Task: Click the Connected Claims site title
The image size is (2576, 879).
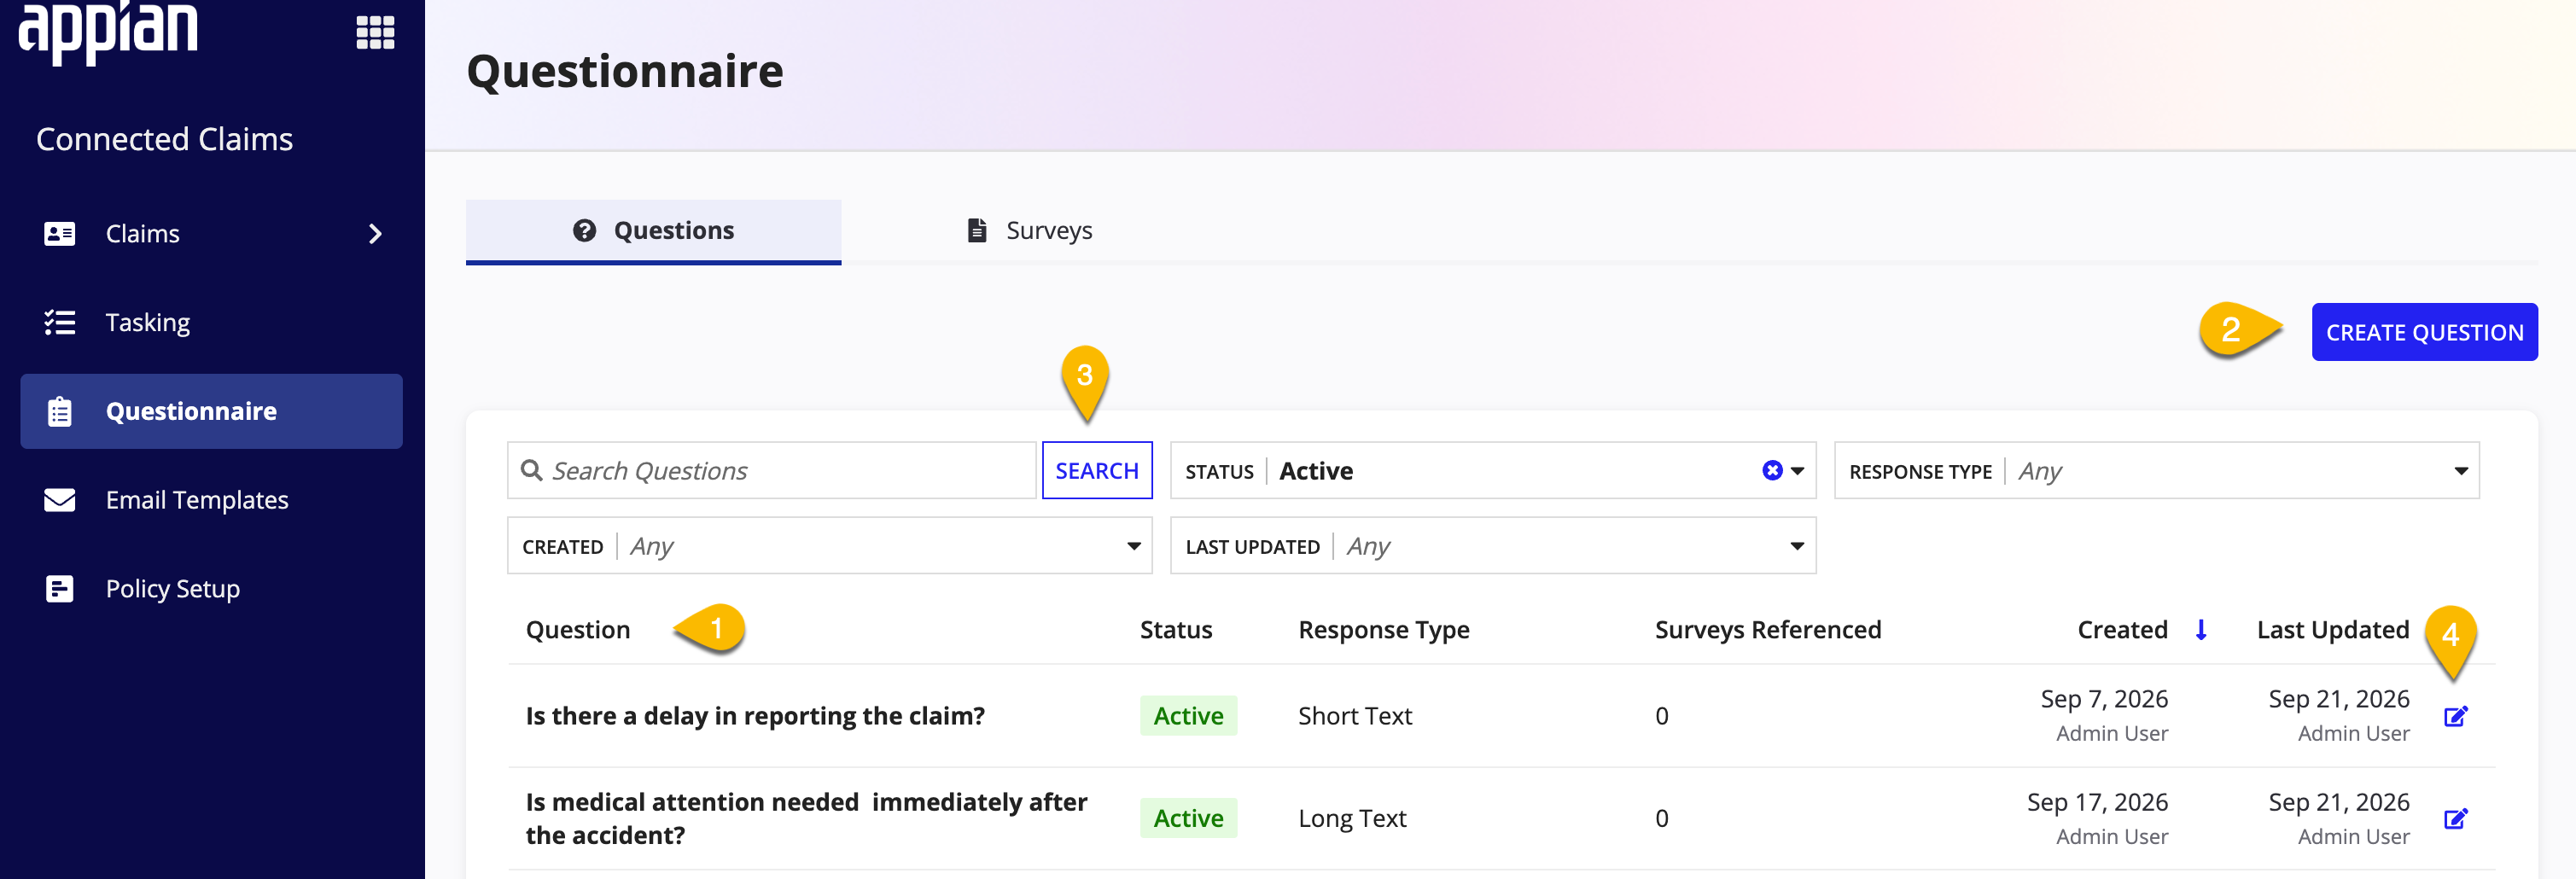Action: pyautogui.click(x=165, y=139)
